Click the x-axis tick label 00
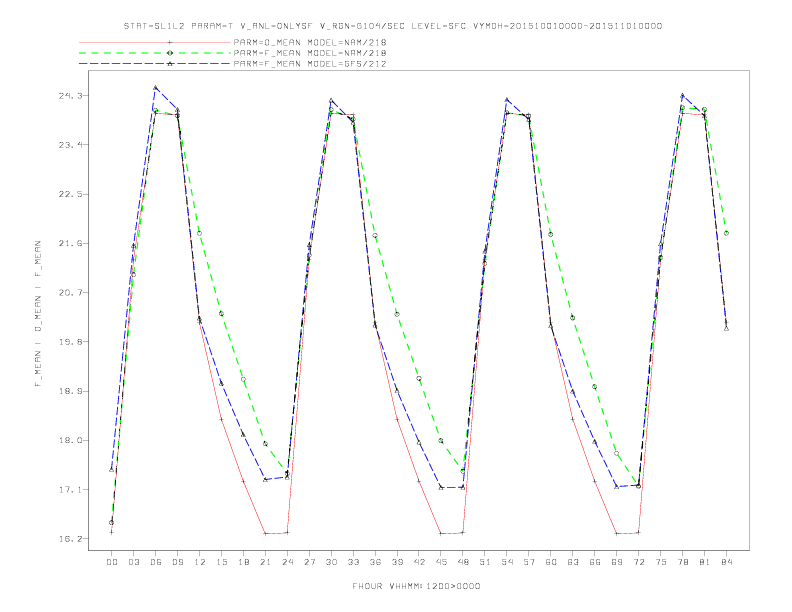 112,562
